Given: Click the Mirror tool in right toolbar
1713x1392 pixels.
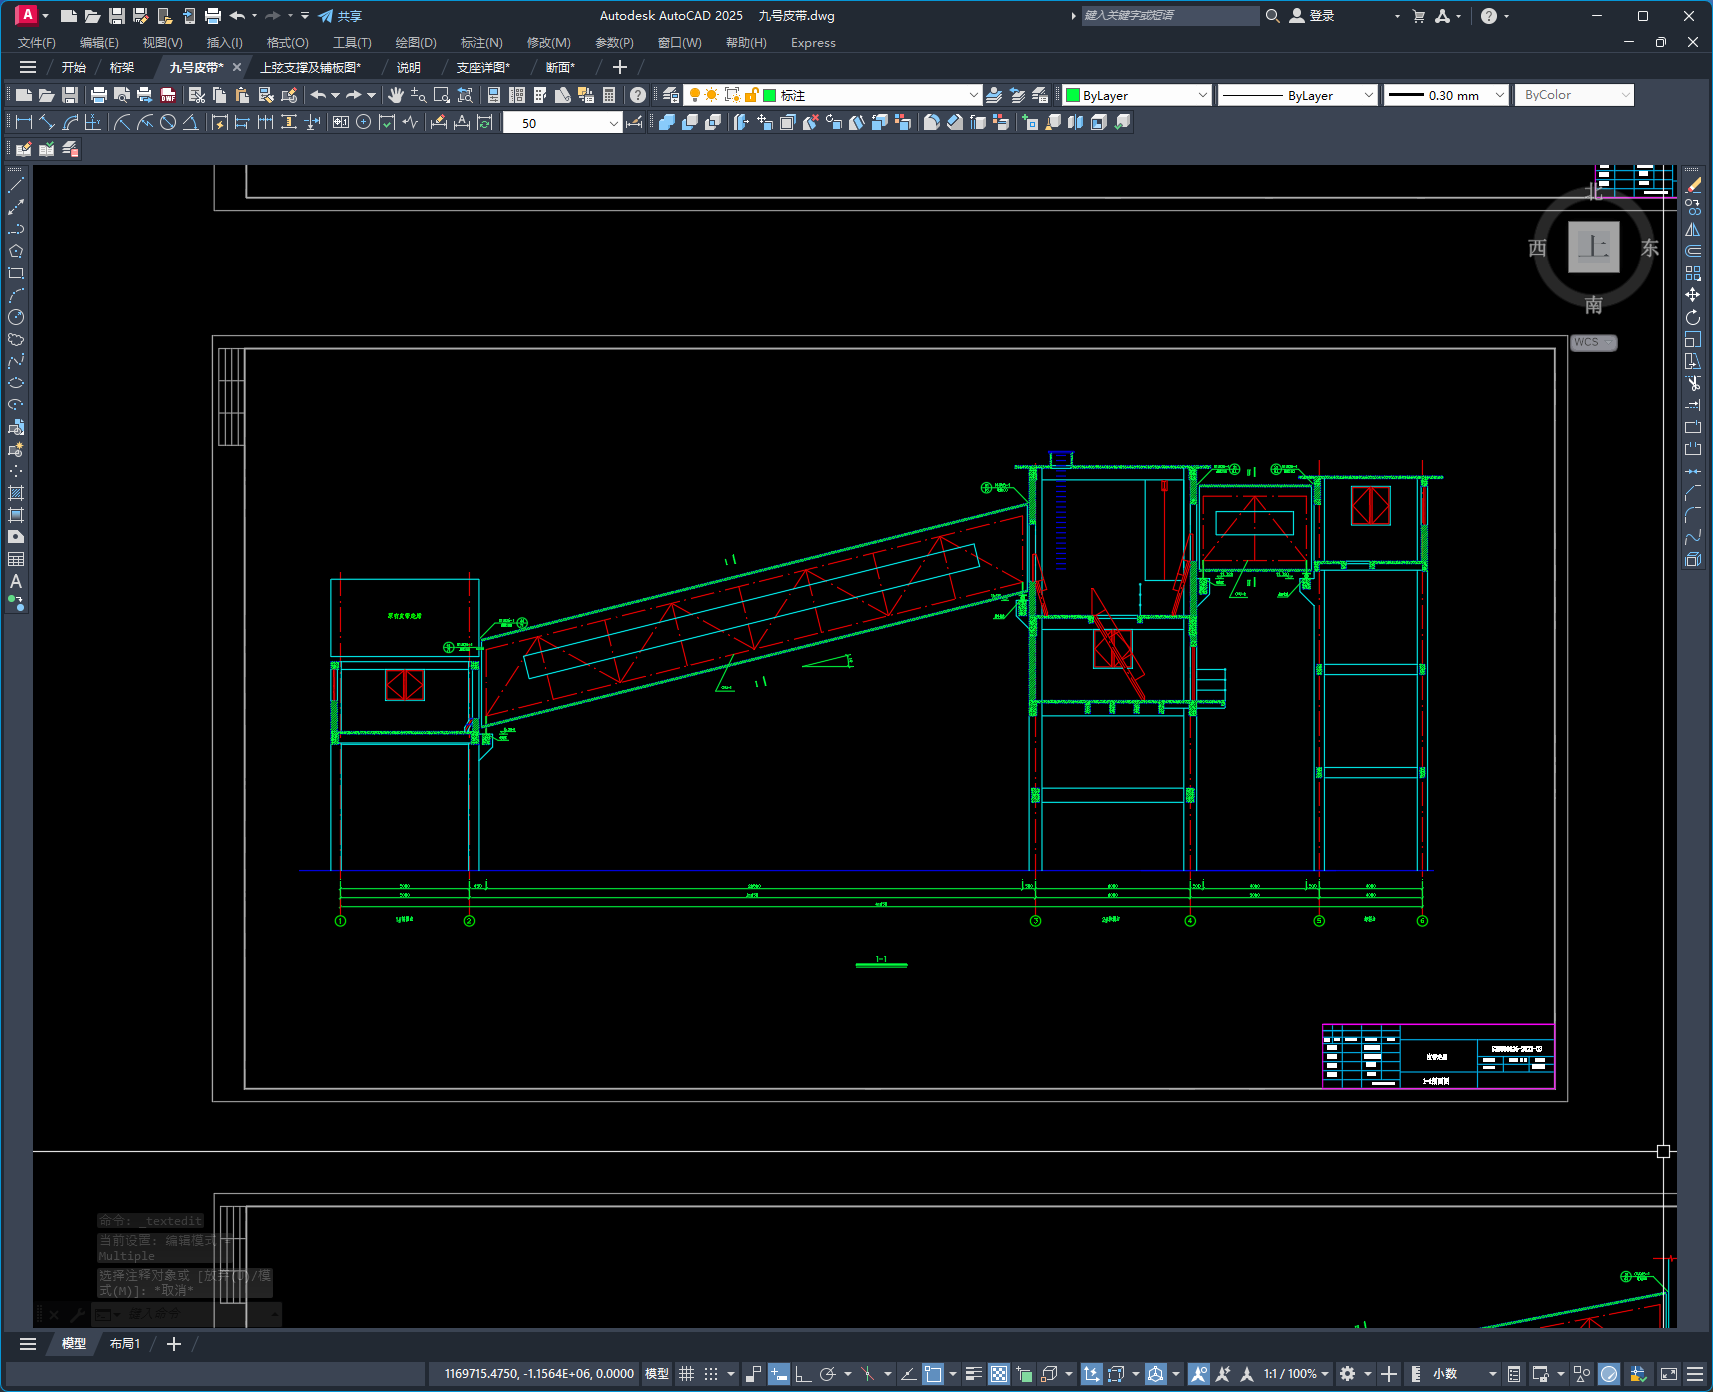Looking at the screenshot, I should (1693, 229).
